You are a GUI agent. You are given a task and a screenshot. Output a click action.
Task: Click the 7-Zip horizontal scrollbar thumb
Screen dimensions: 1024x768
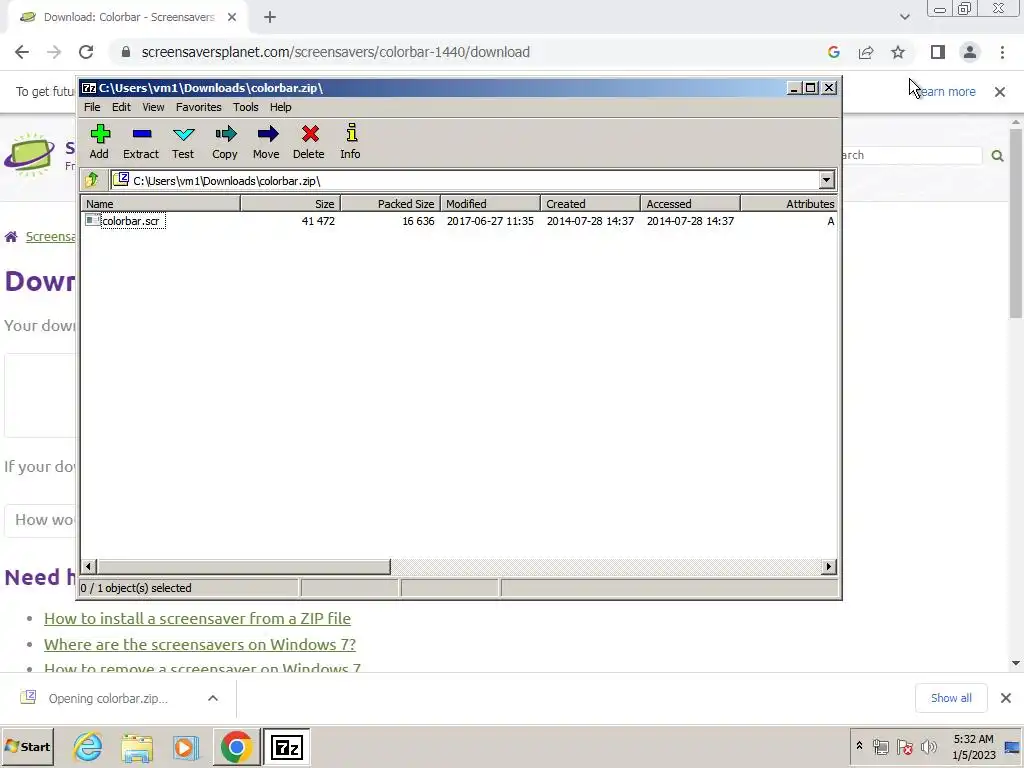pos(244,566)
